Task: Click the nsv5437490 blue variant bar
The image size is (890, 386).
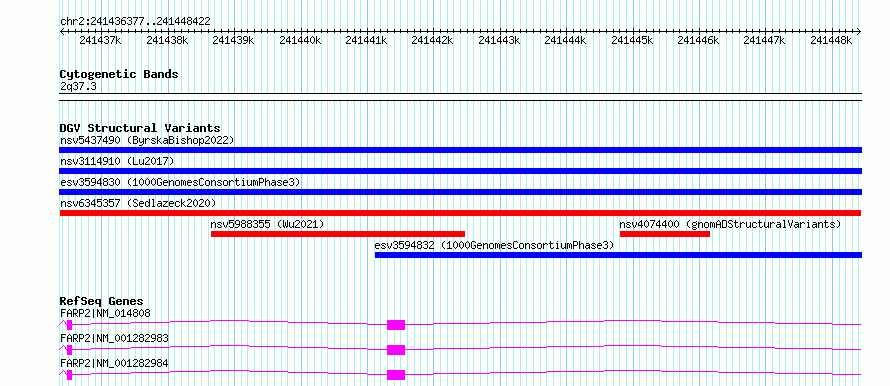Action: tap(460, 150)
